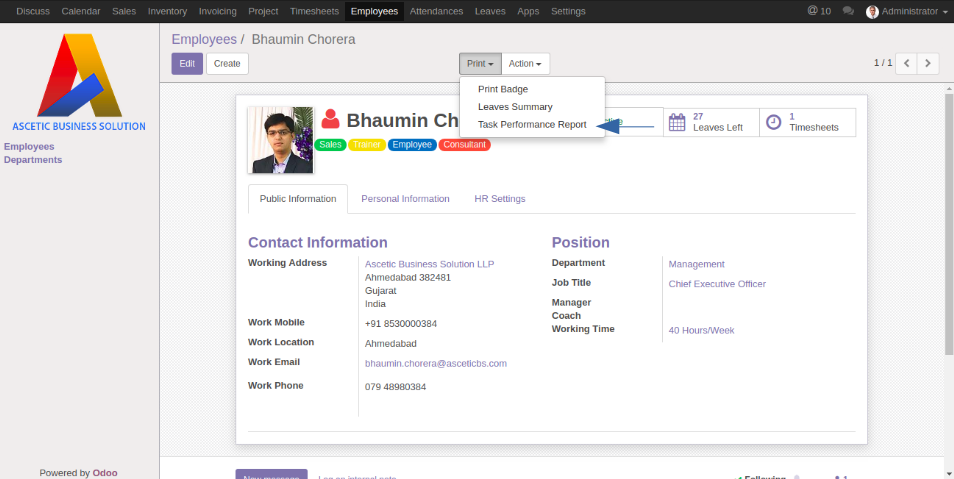Open Departments in the sidebar
This screenshot has width=954, height=479.
(33, 160)
